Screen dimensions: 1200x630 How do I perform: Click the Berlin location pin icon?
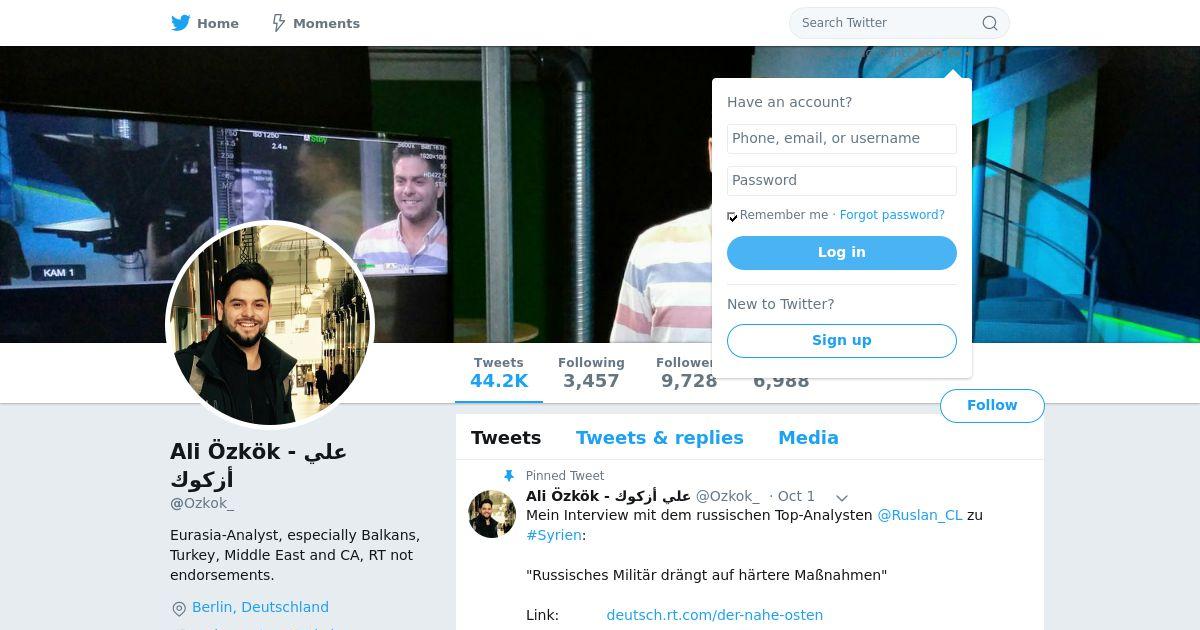(x=179, y=609)
